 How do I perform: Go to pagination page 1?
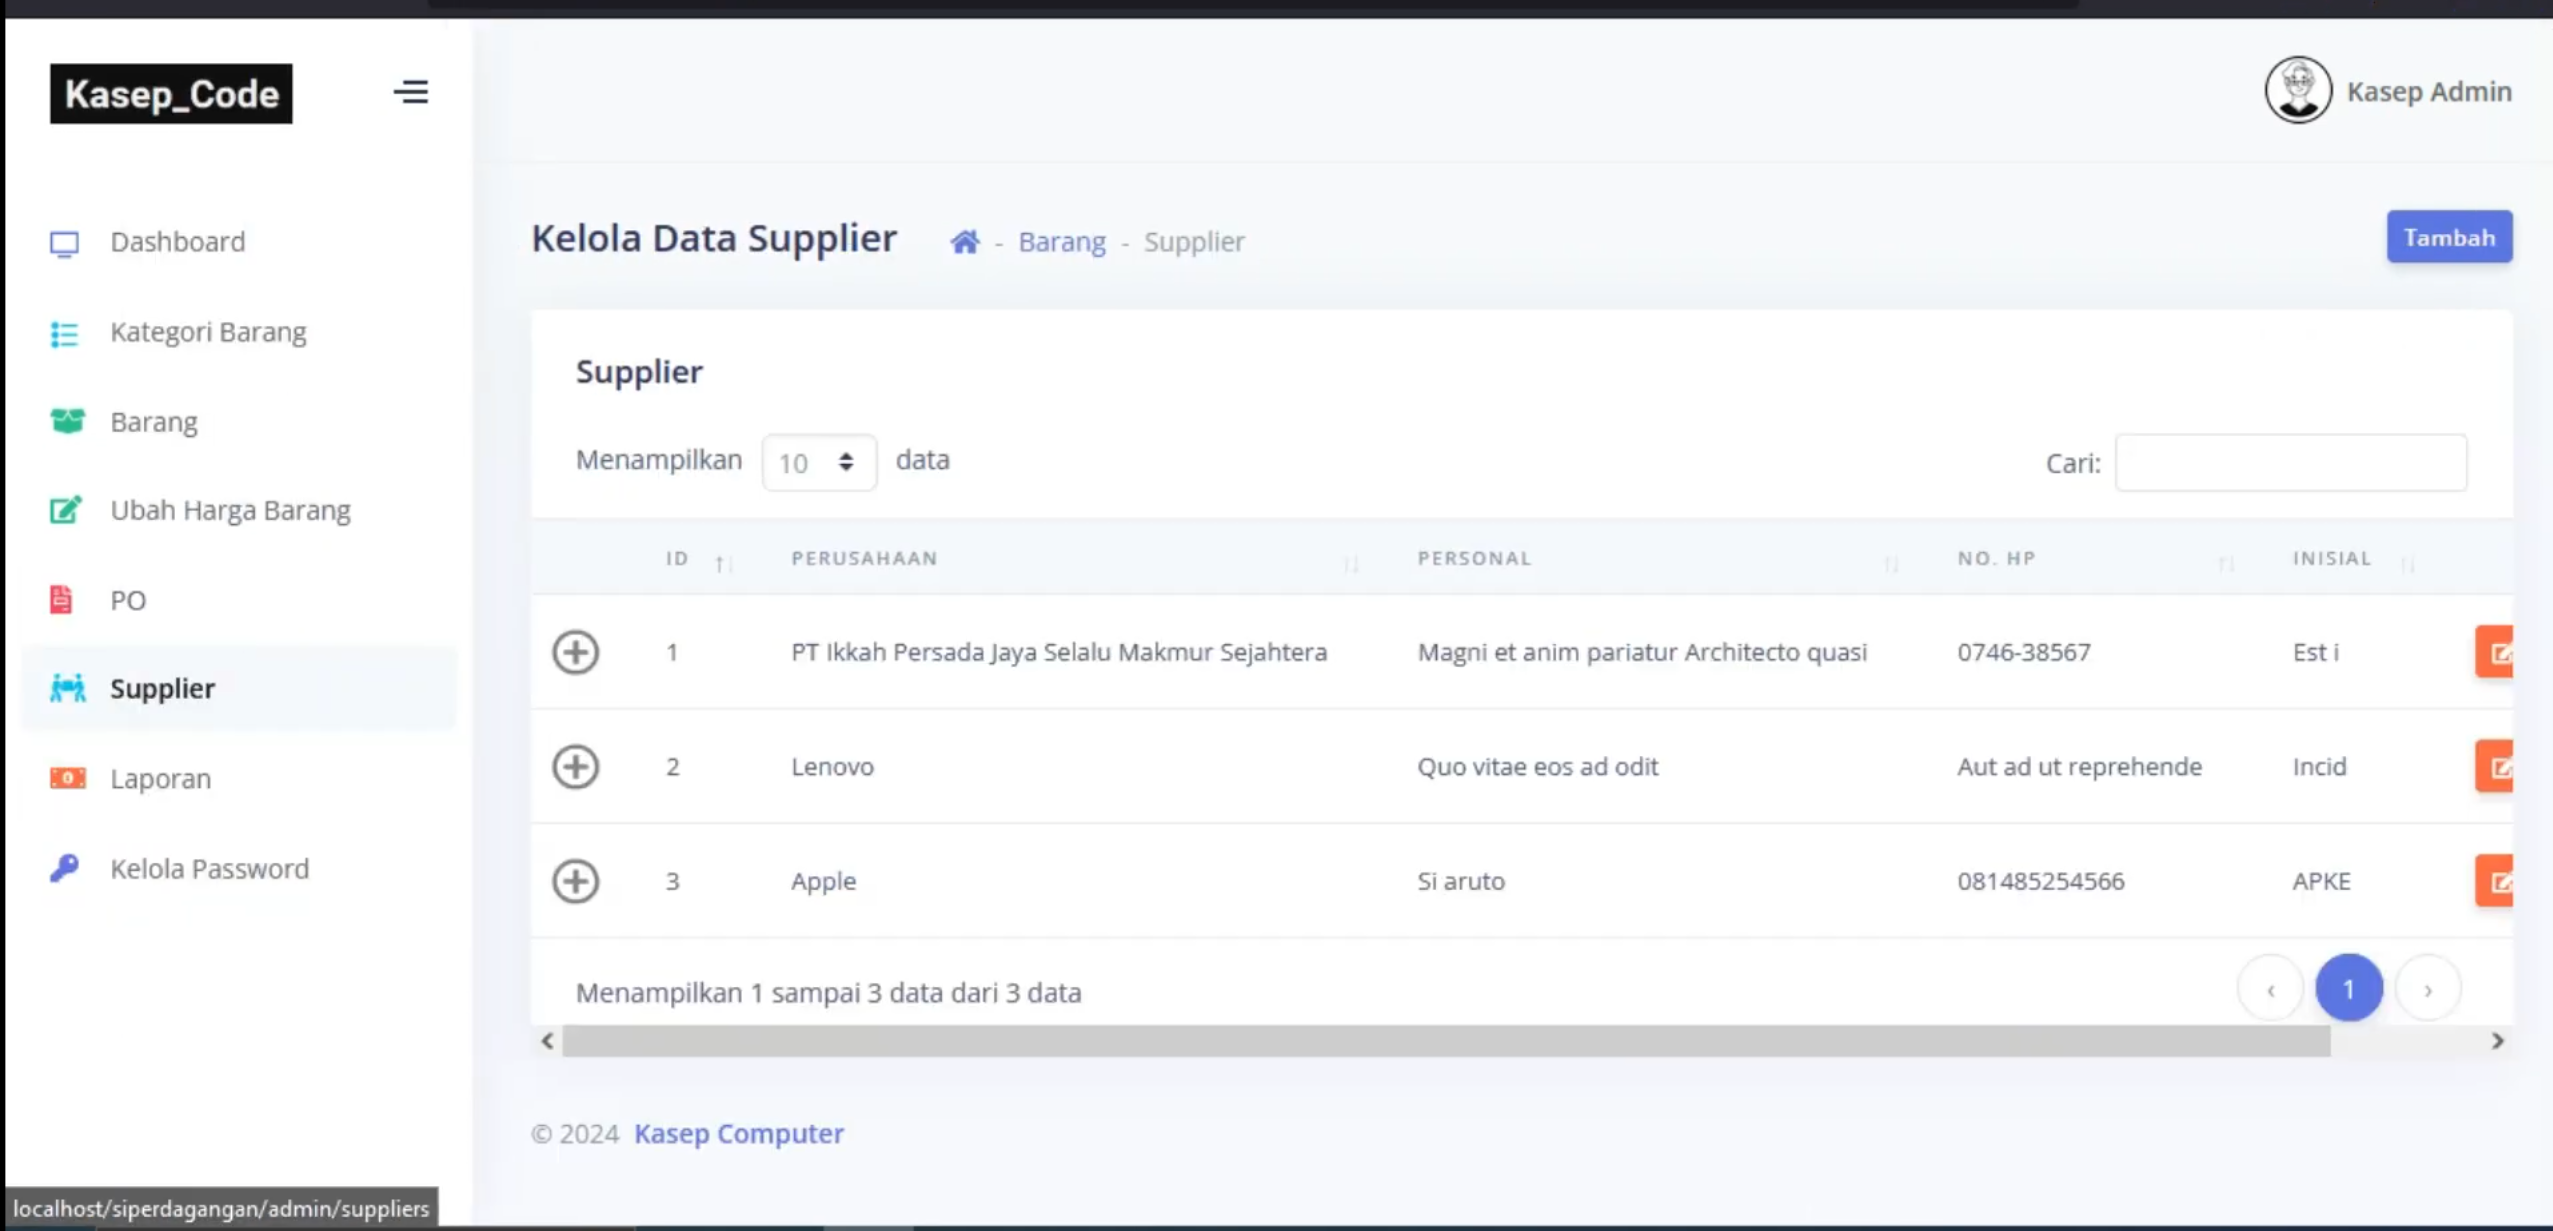tap(2349, 988)
